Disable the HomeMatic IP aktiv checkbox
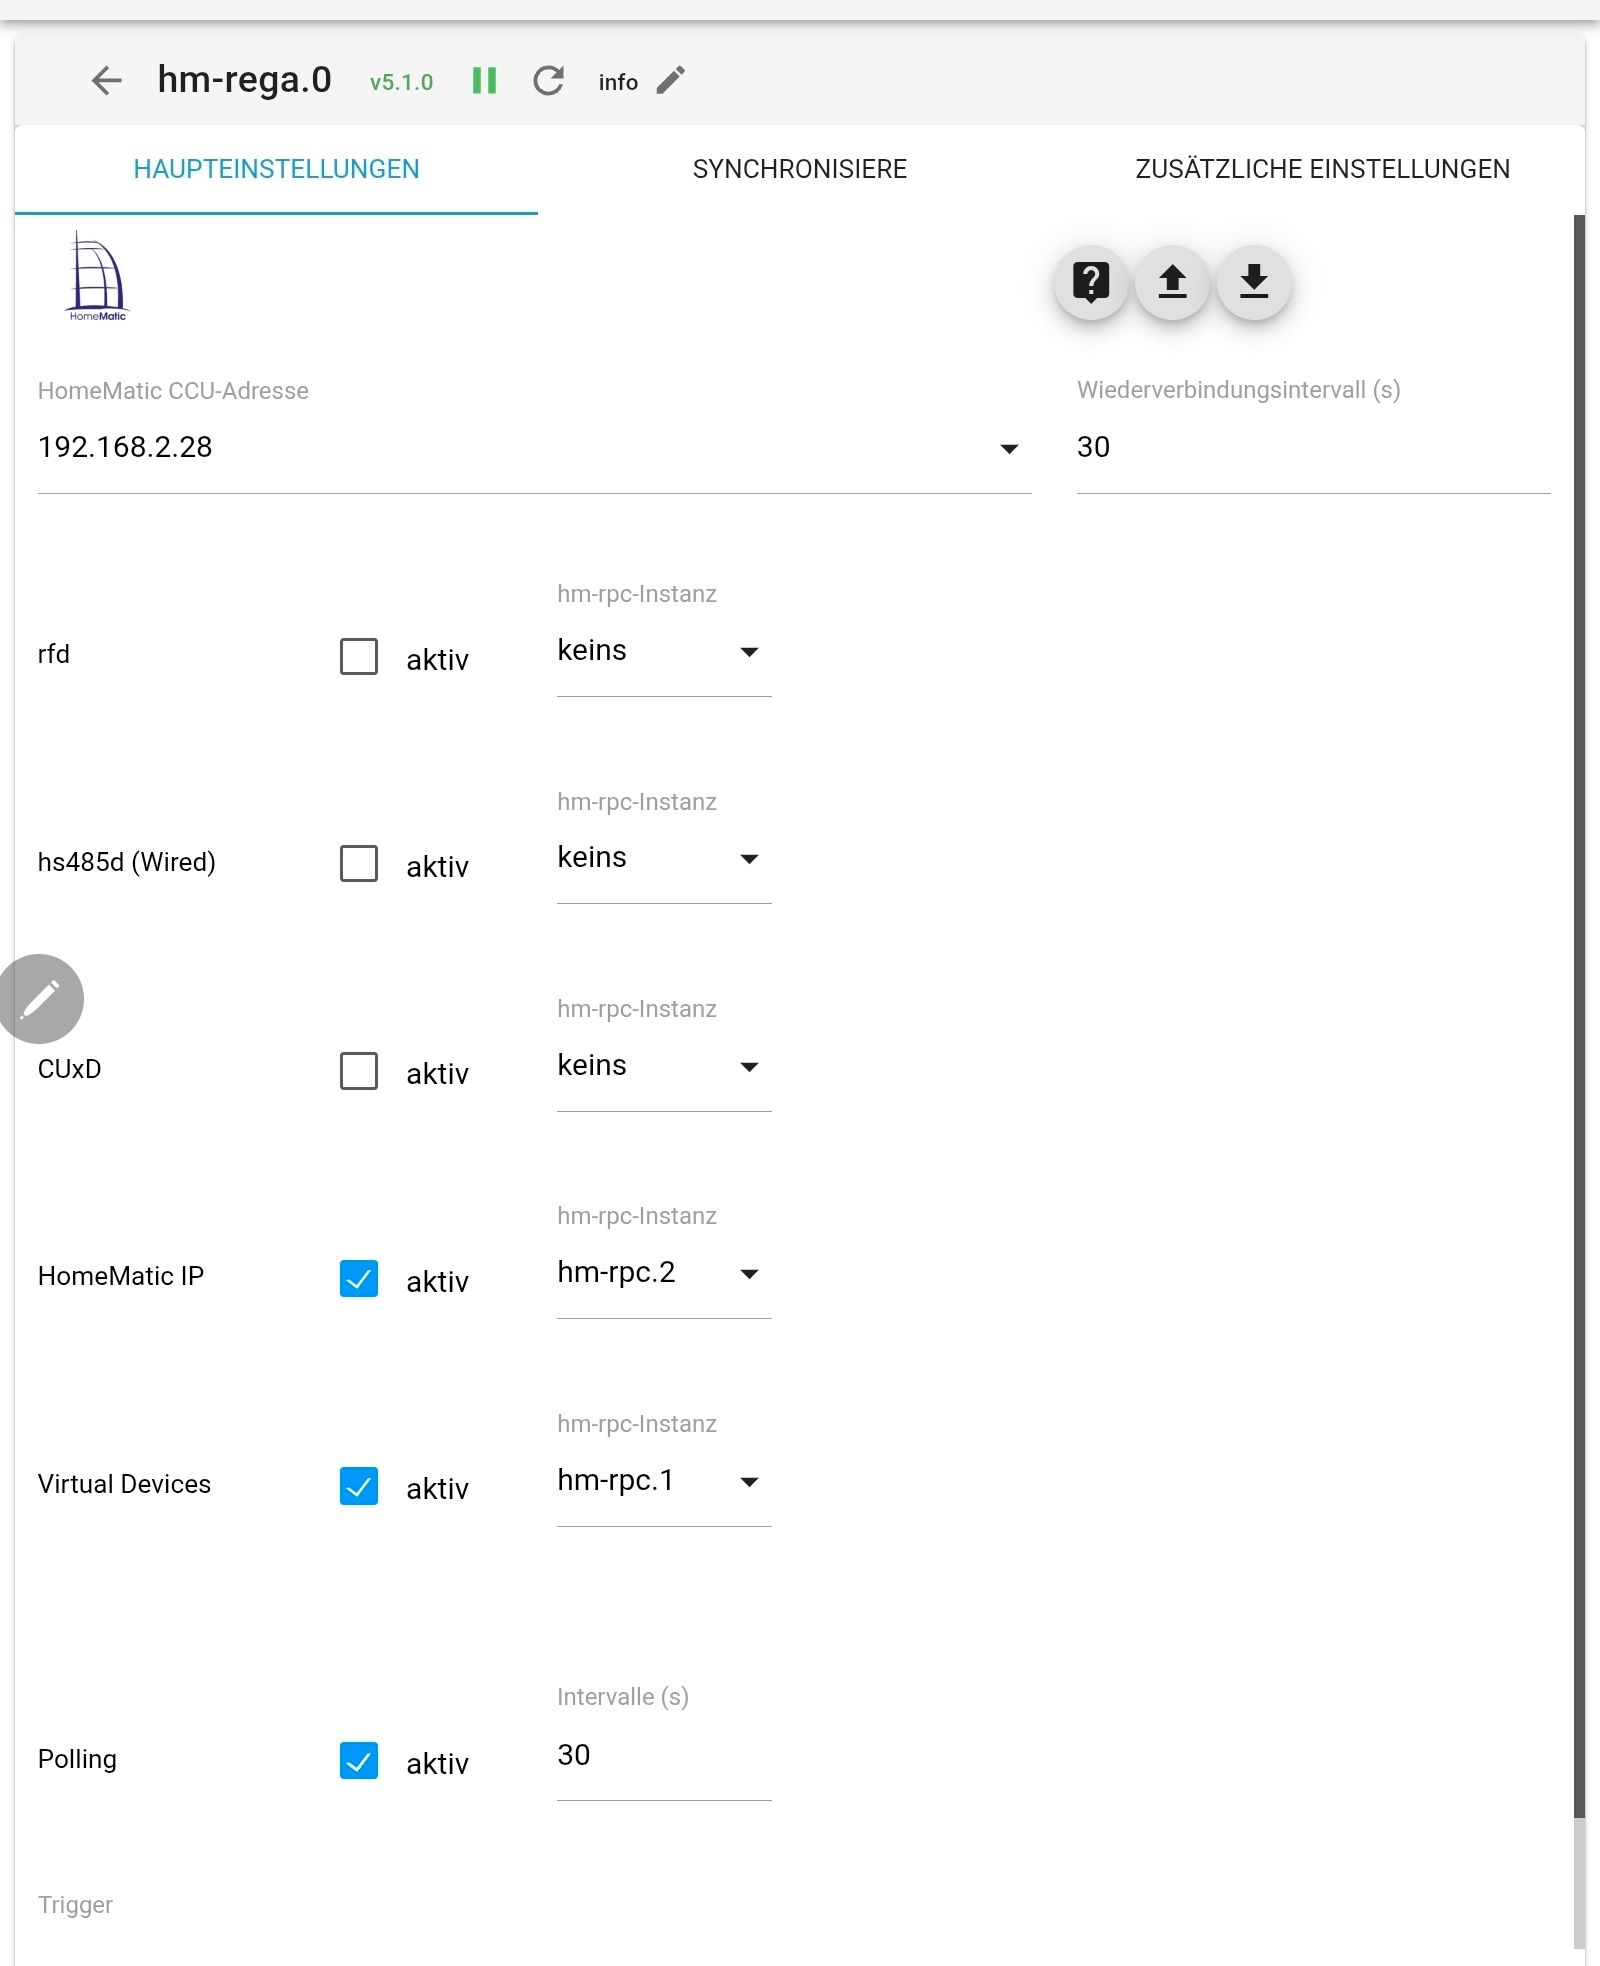1600x1966 pixels. [x=359, y=1279]
